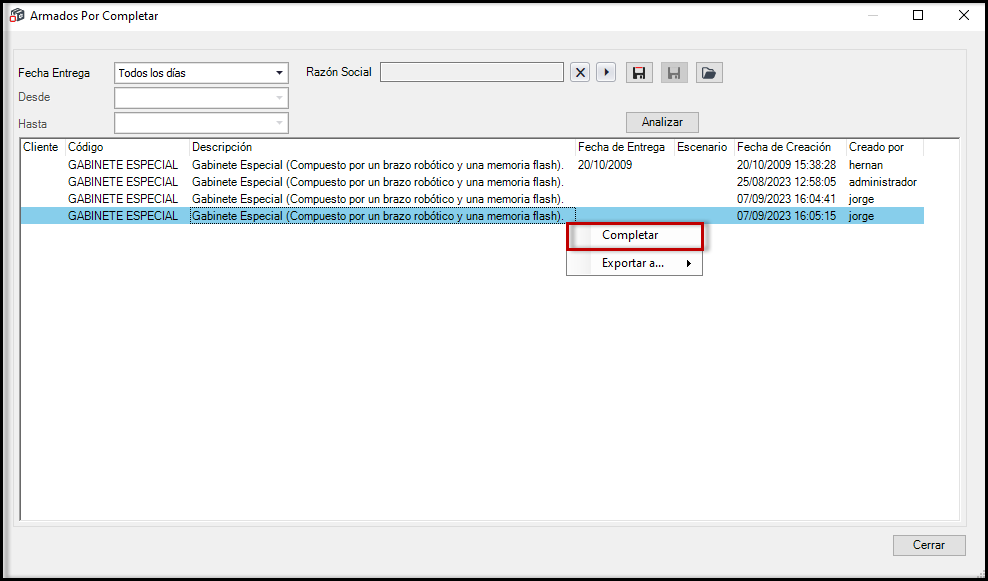Open the Desde date dropdown
This screenshot has height=581, width=988.
point(279,98)
